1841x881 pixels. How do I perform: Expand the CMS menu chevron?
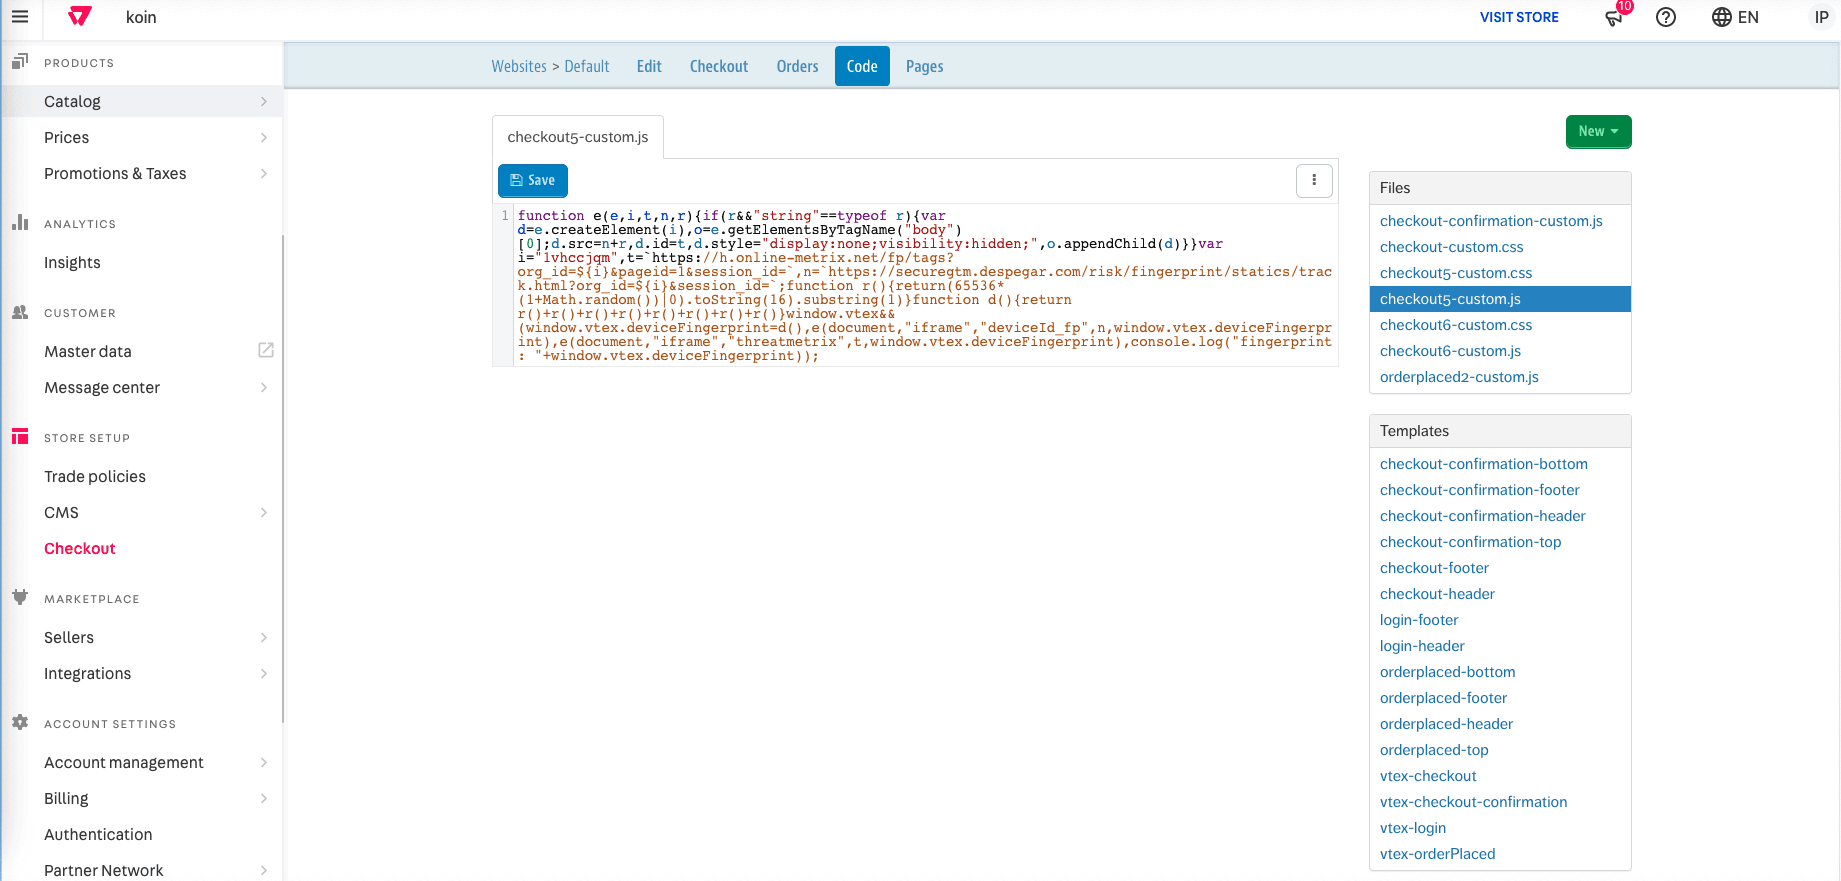pos(264,512)
